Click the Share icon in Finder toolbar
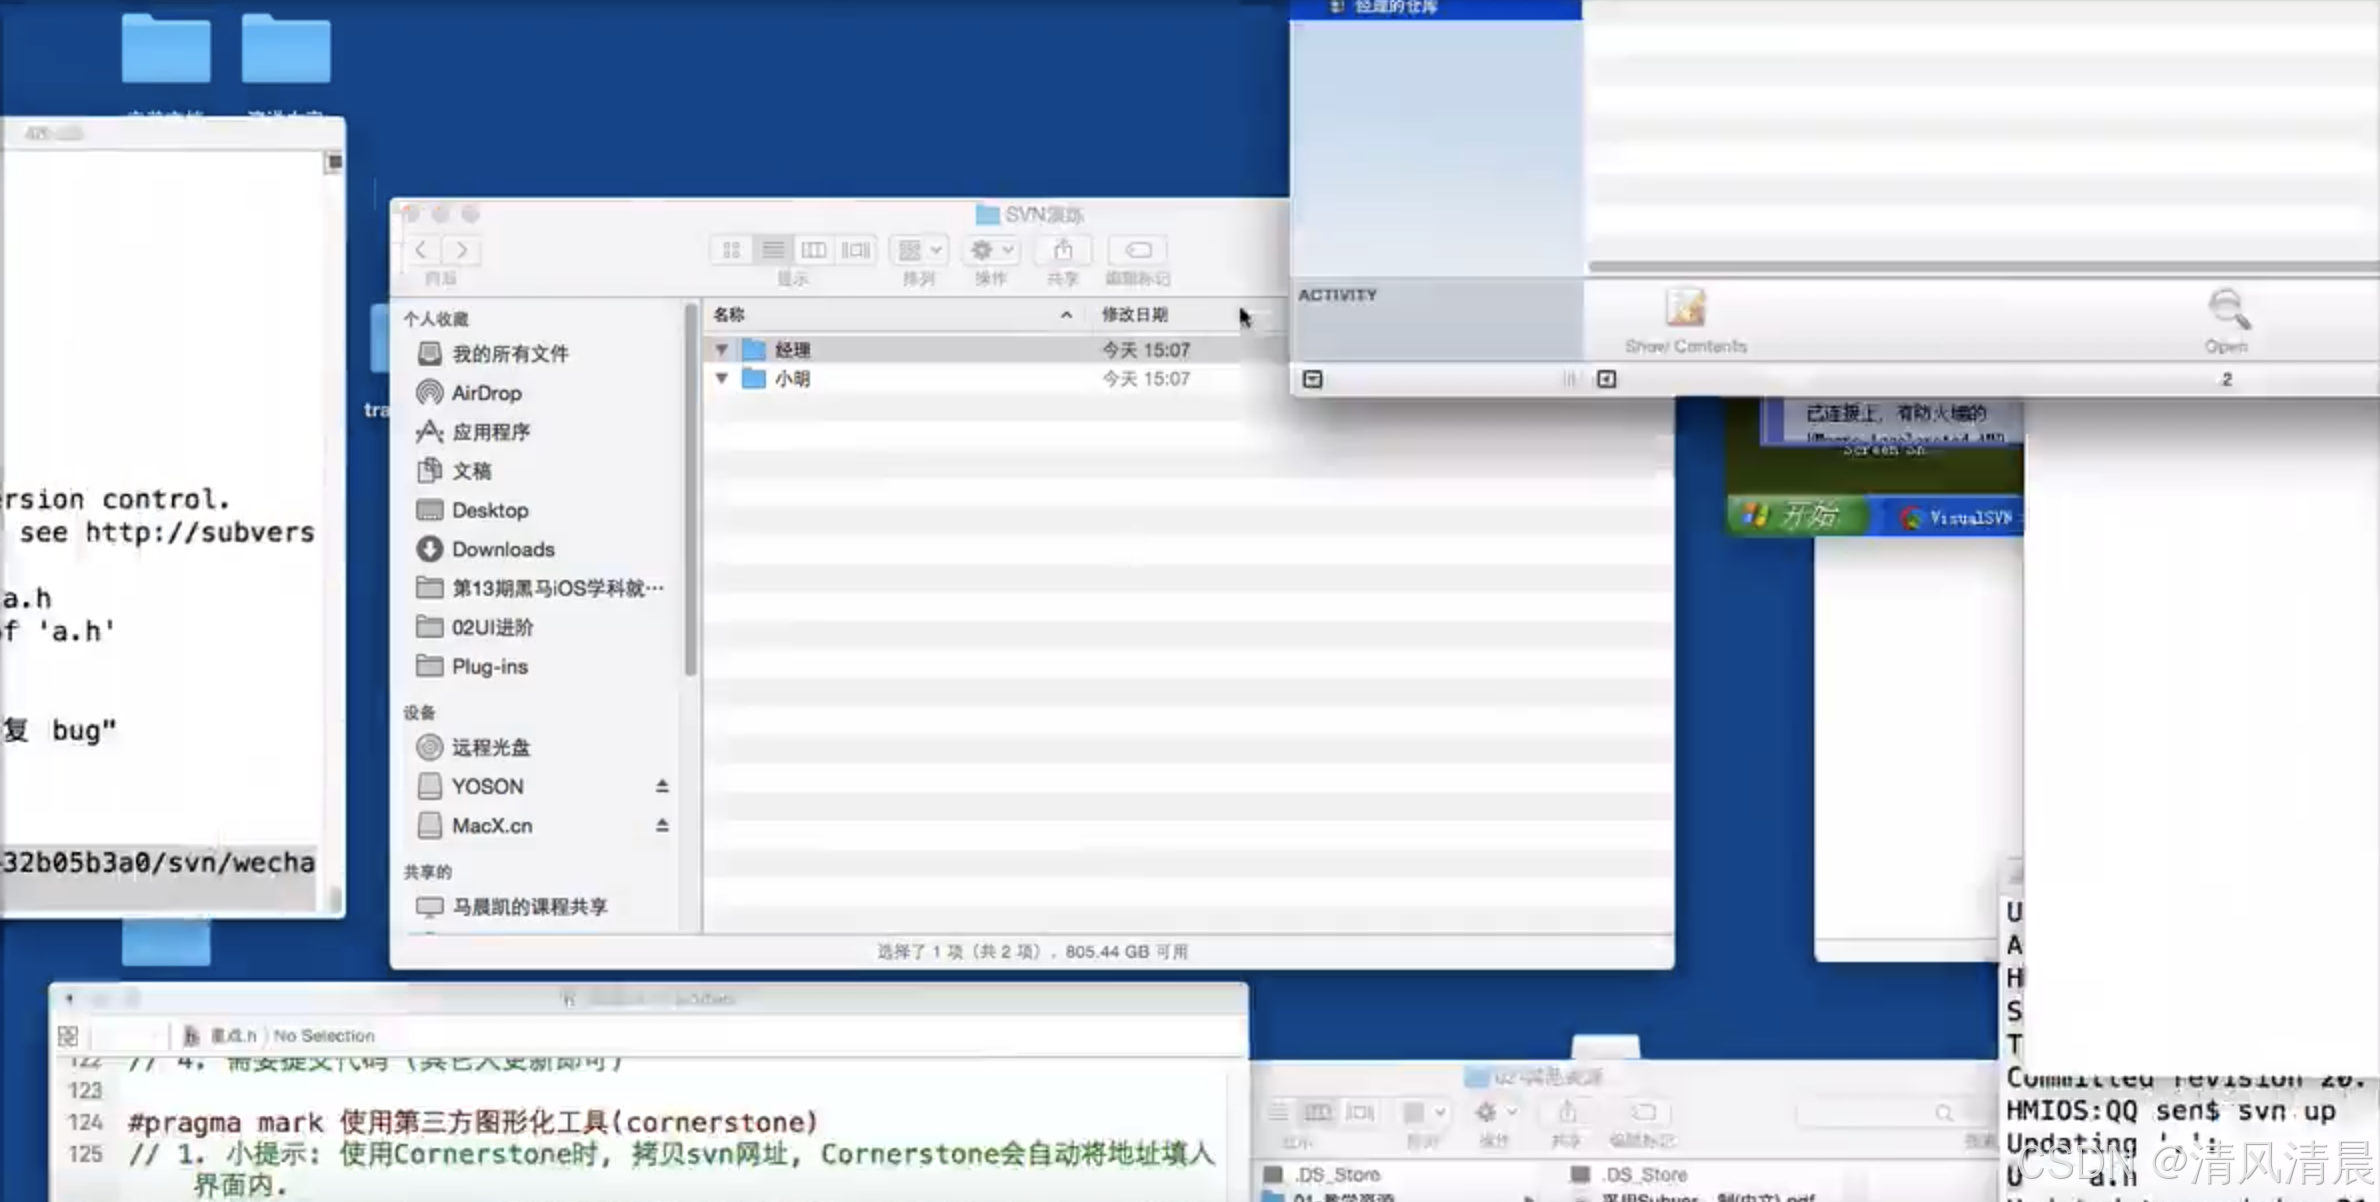This screenshot has width=2380, height=1202. (x=1062, y=250)
